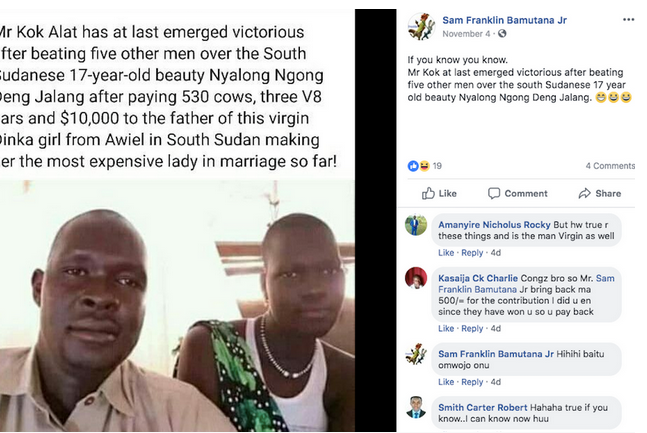Open Smith Carter Robert's profile name link
647x433 pixels.
(482, 407)
